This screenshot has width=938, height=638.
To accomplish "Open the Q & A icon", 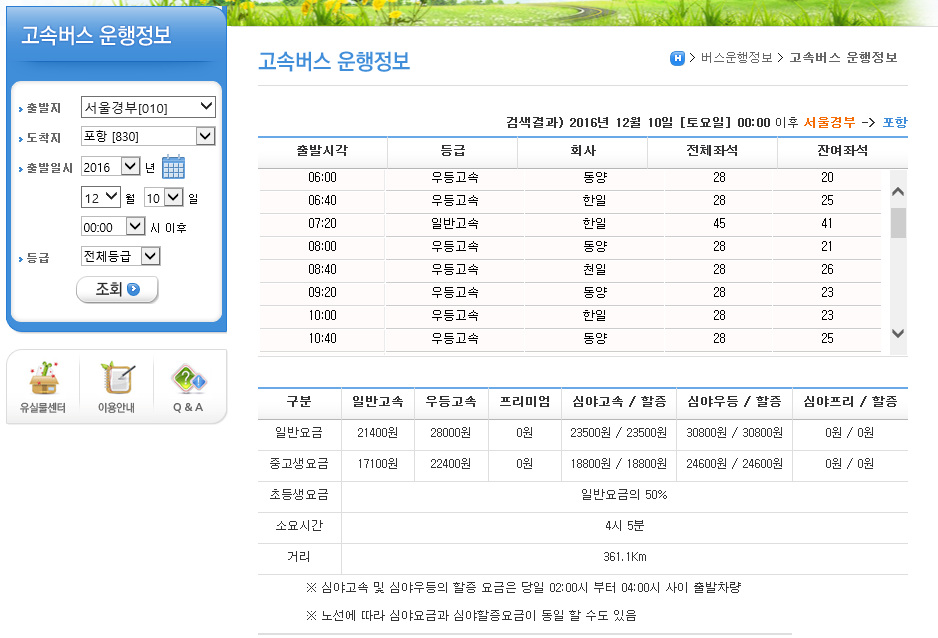I will 188,387.
